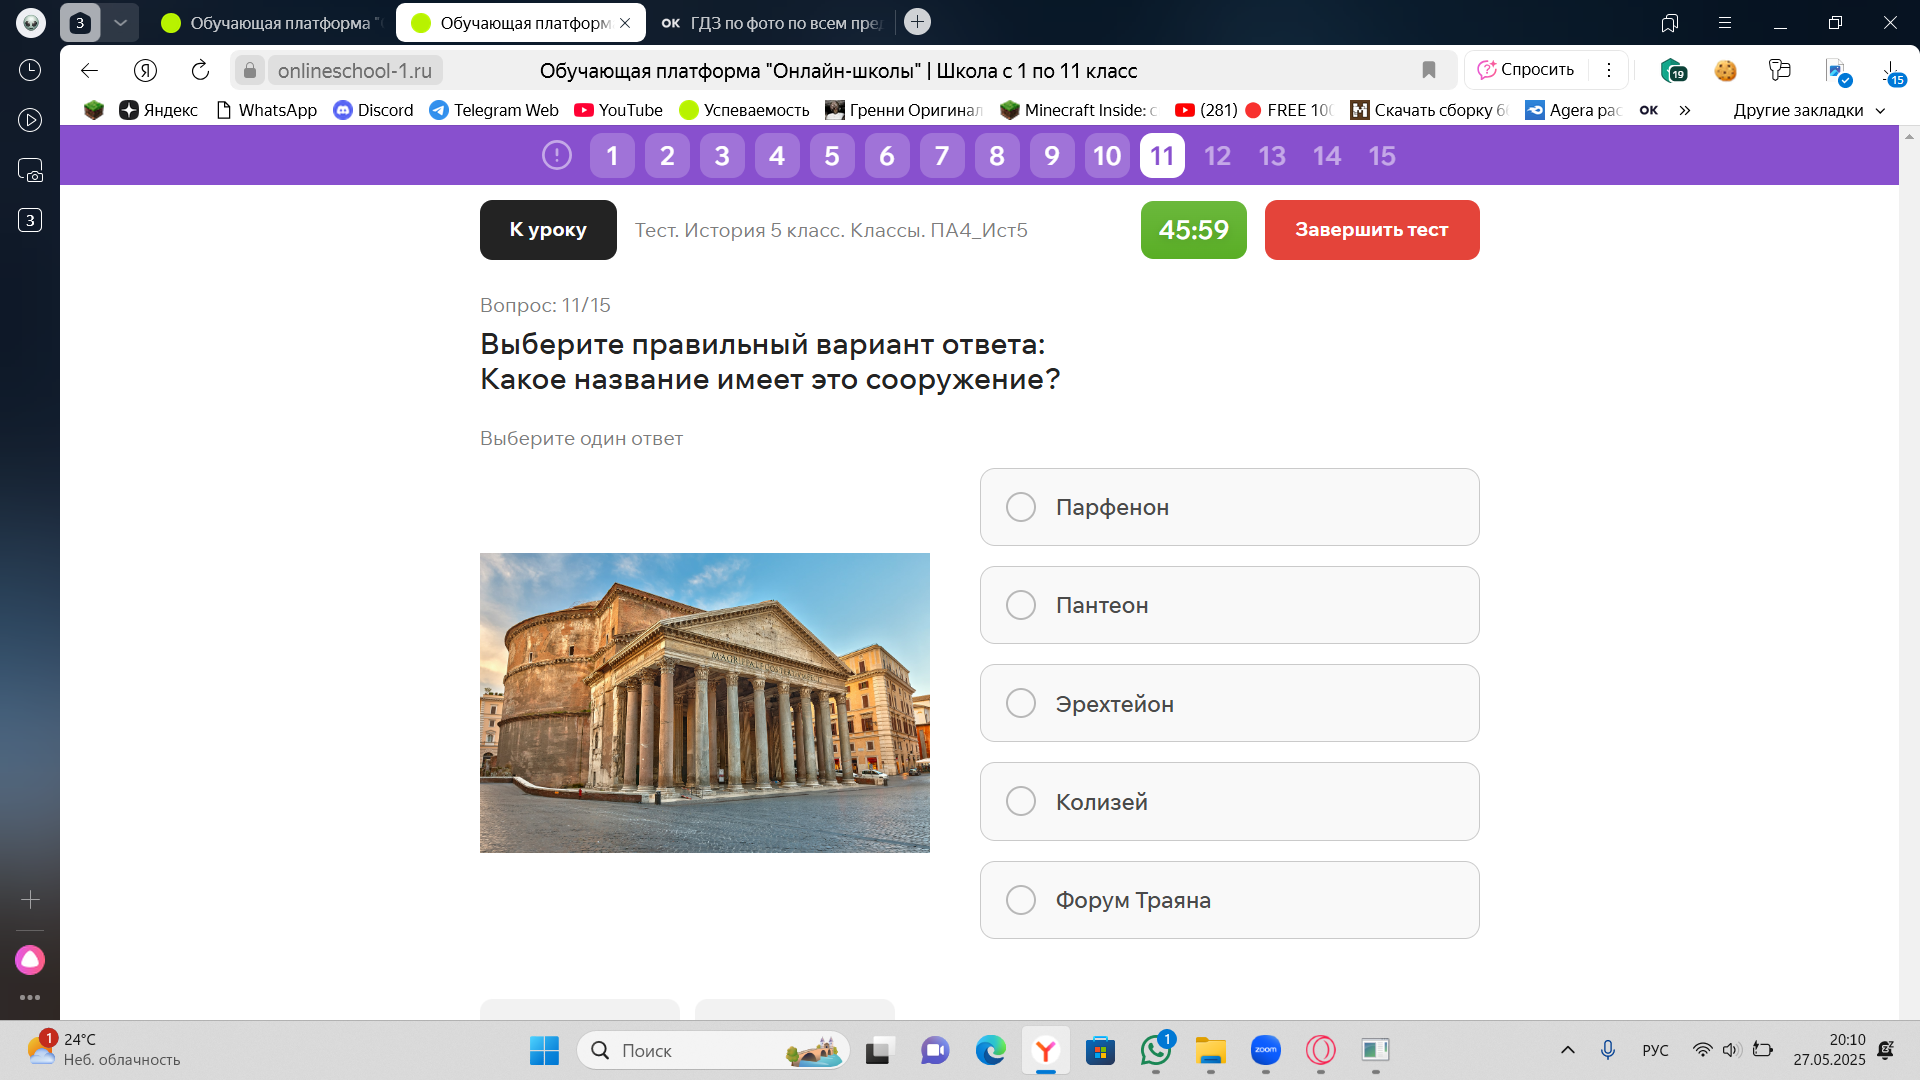Open the downloads icon with badge 15
1920x1080 pixels.
(x=1892, y=72)
